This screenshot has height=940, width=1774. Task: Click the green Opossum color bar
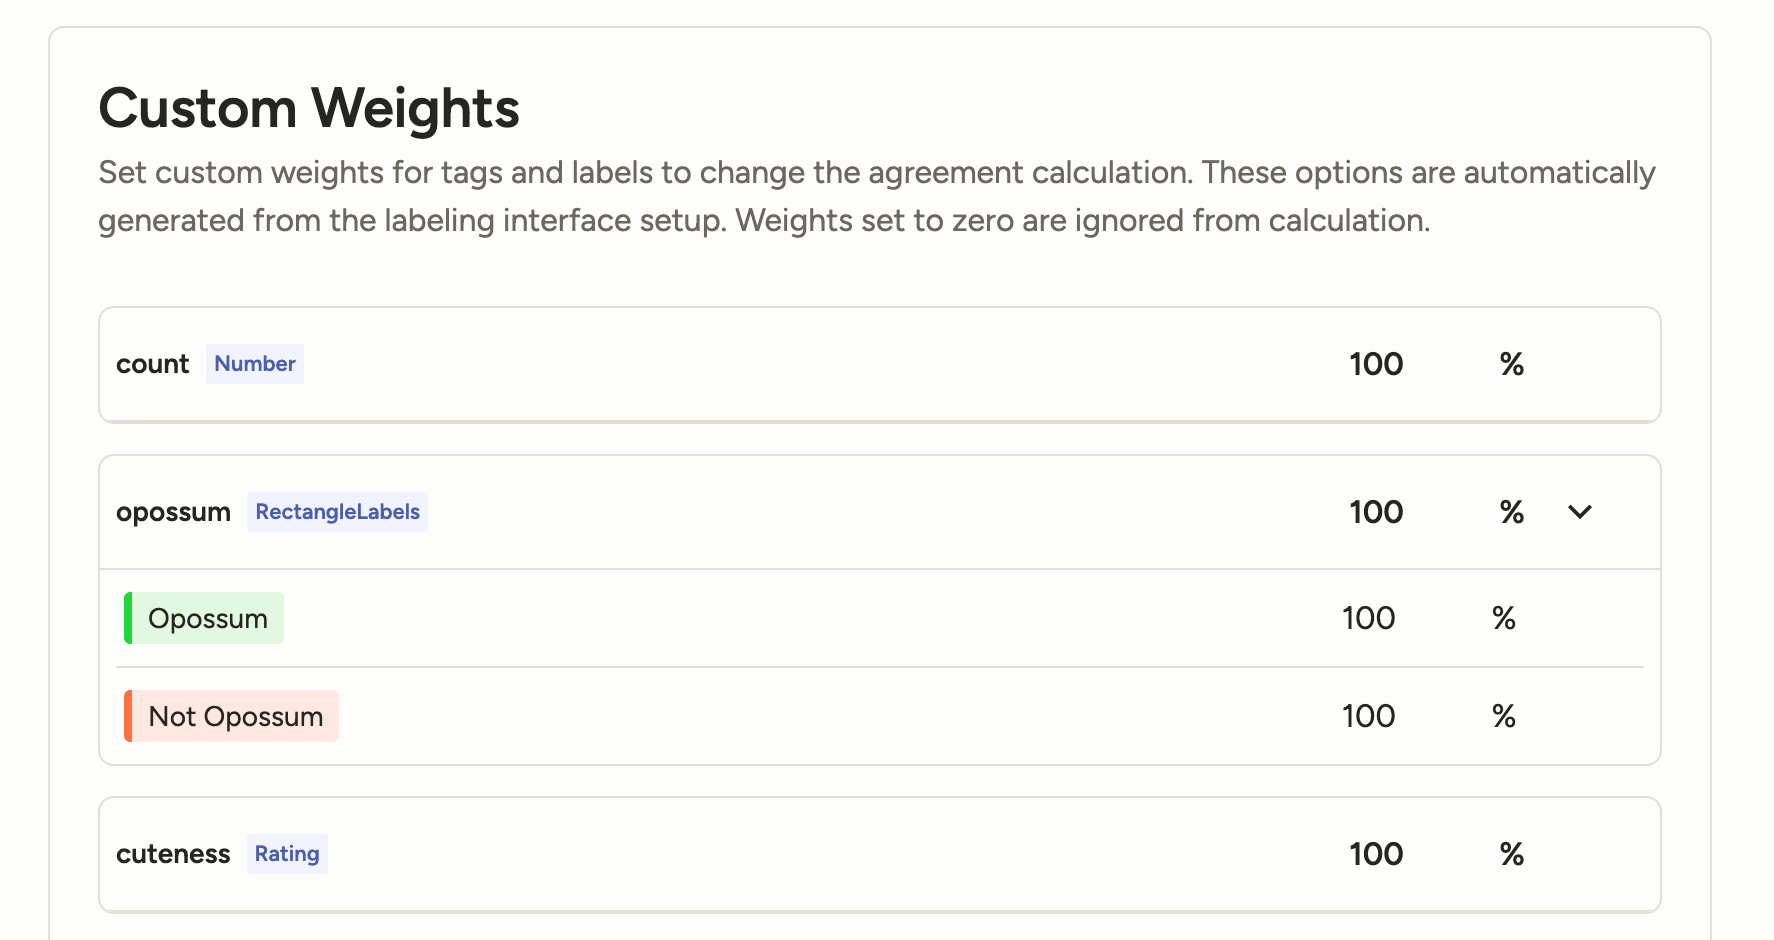(128, 618)
